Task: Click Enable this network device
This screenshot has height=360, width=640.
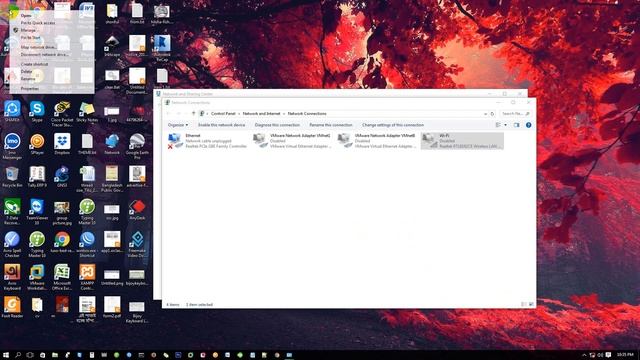Action: pyautogui.click(x=222, y=125)
